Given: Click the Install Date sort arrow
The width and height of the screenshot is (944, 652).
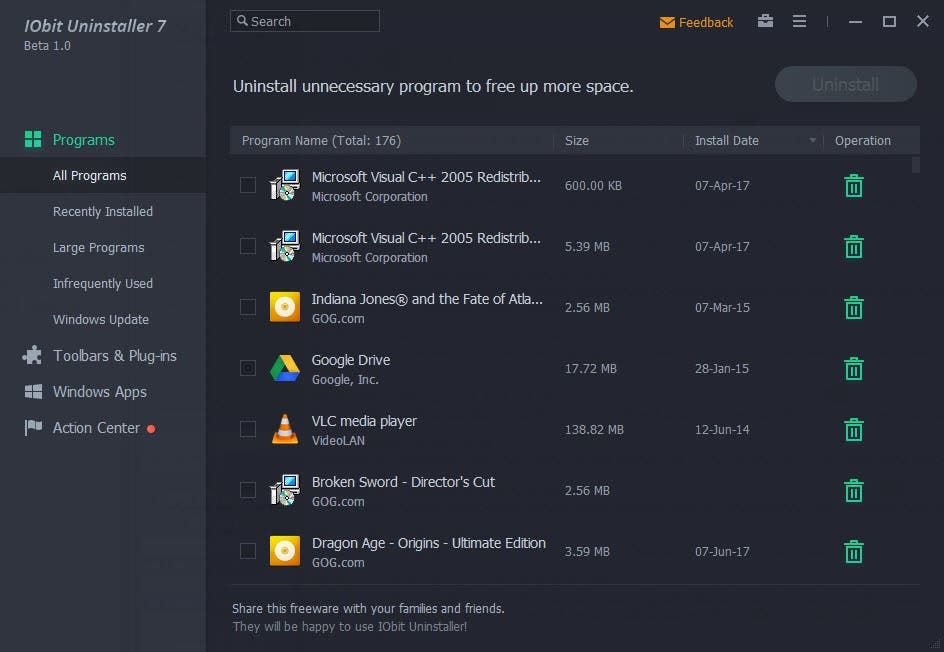Looking at the screenshot, I should tap(812, 140).
